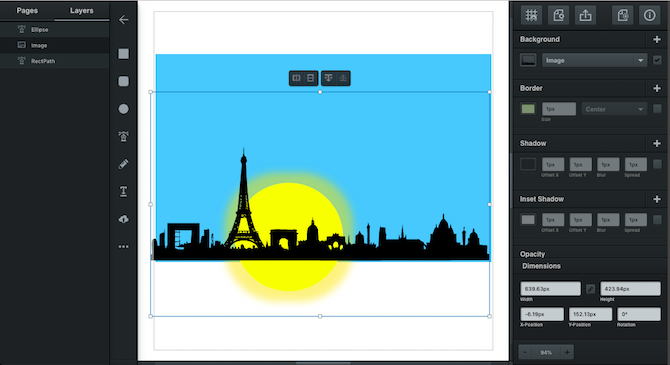Screen dimensions: 670x365
Task: Open the green Border color swatch
Action: click(528, 109)
